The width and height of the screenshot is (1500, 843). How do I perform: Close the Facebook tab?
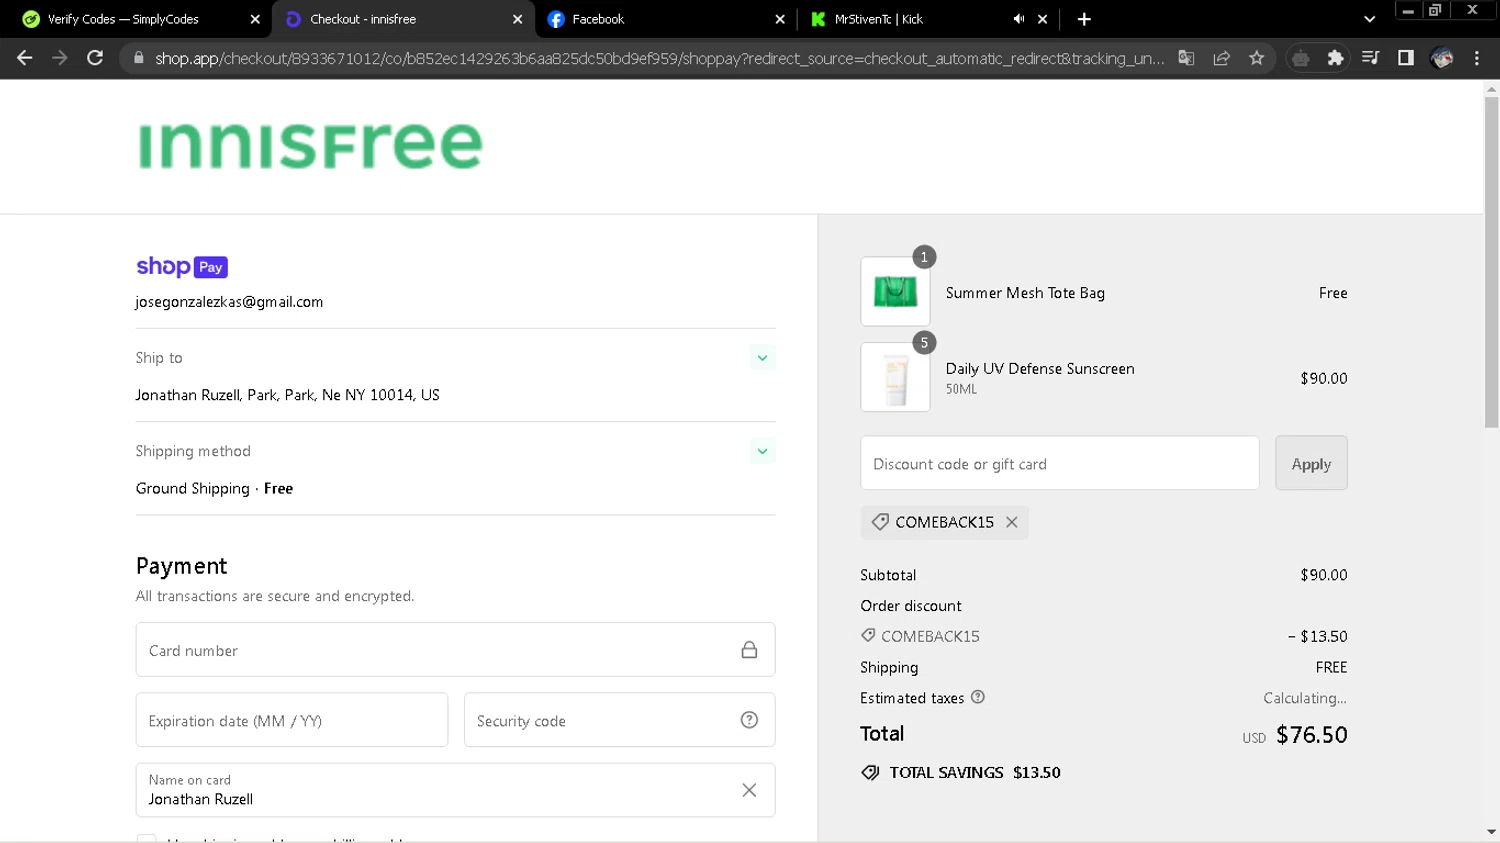click(780, 19)
